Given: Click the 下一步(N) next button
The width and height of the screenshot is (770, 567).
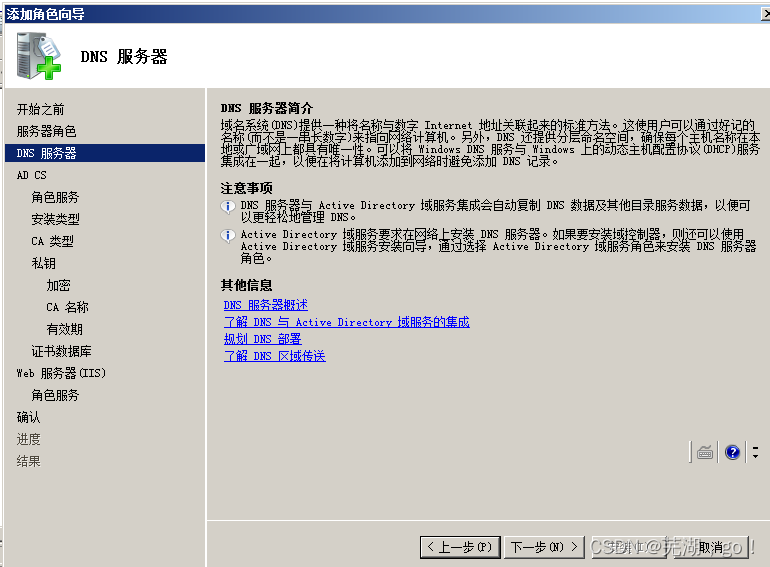Looking at the screenshot, I should [x=544, y=547].
